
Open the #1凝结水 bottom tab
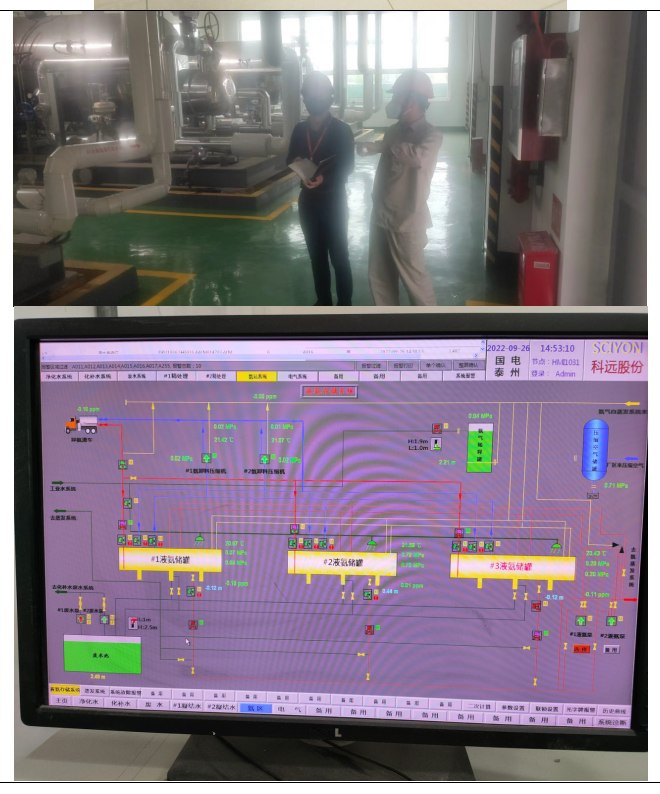185,705
